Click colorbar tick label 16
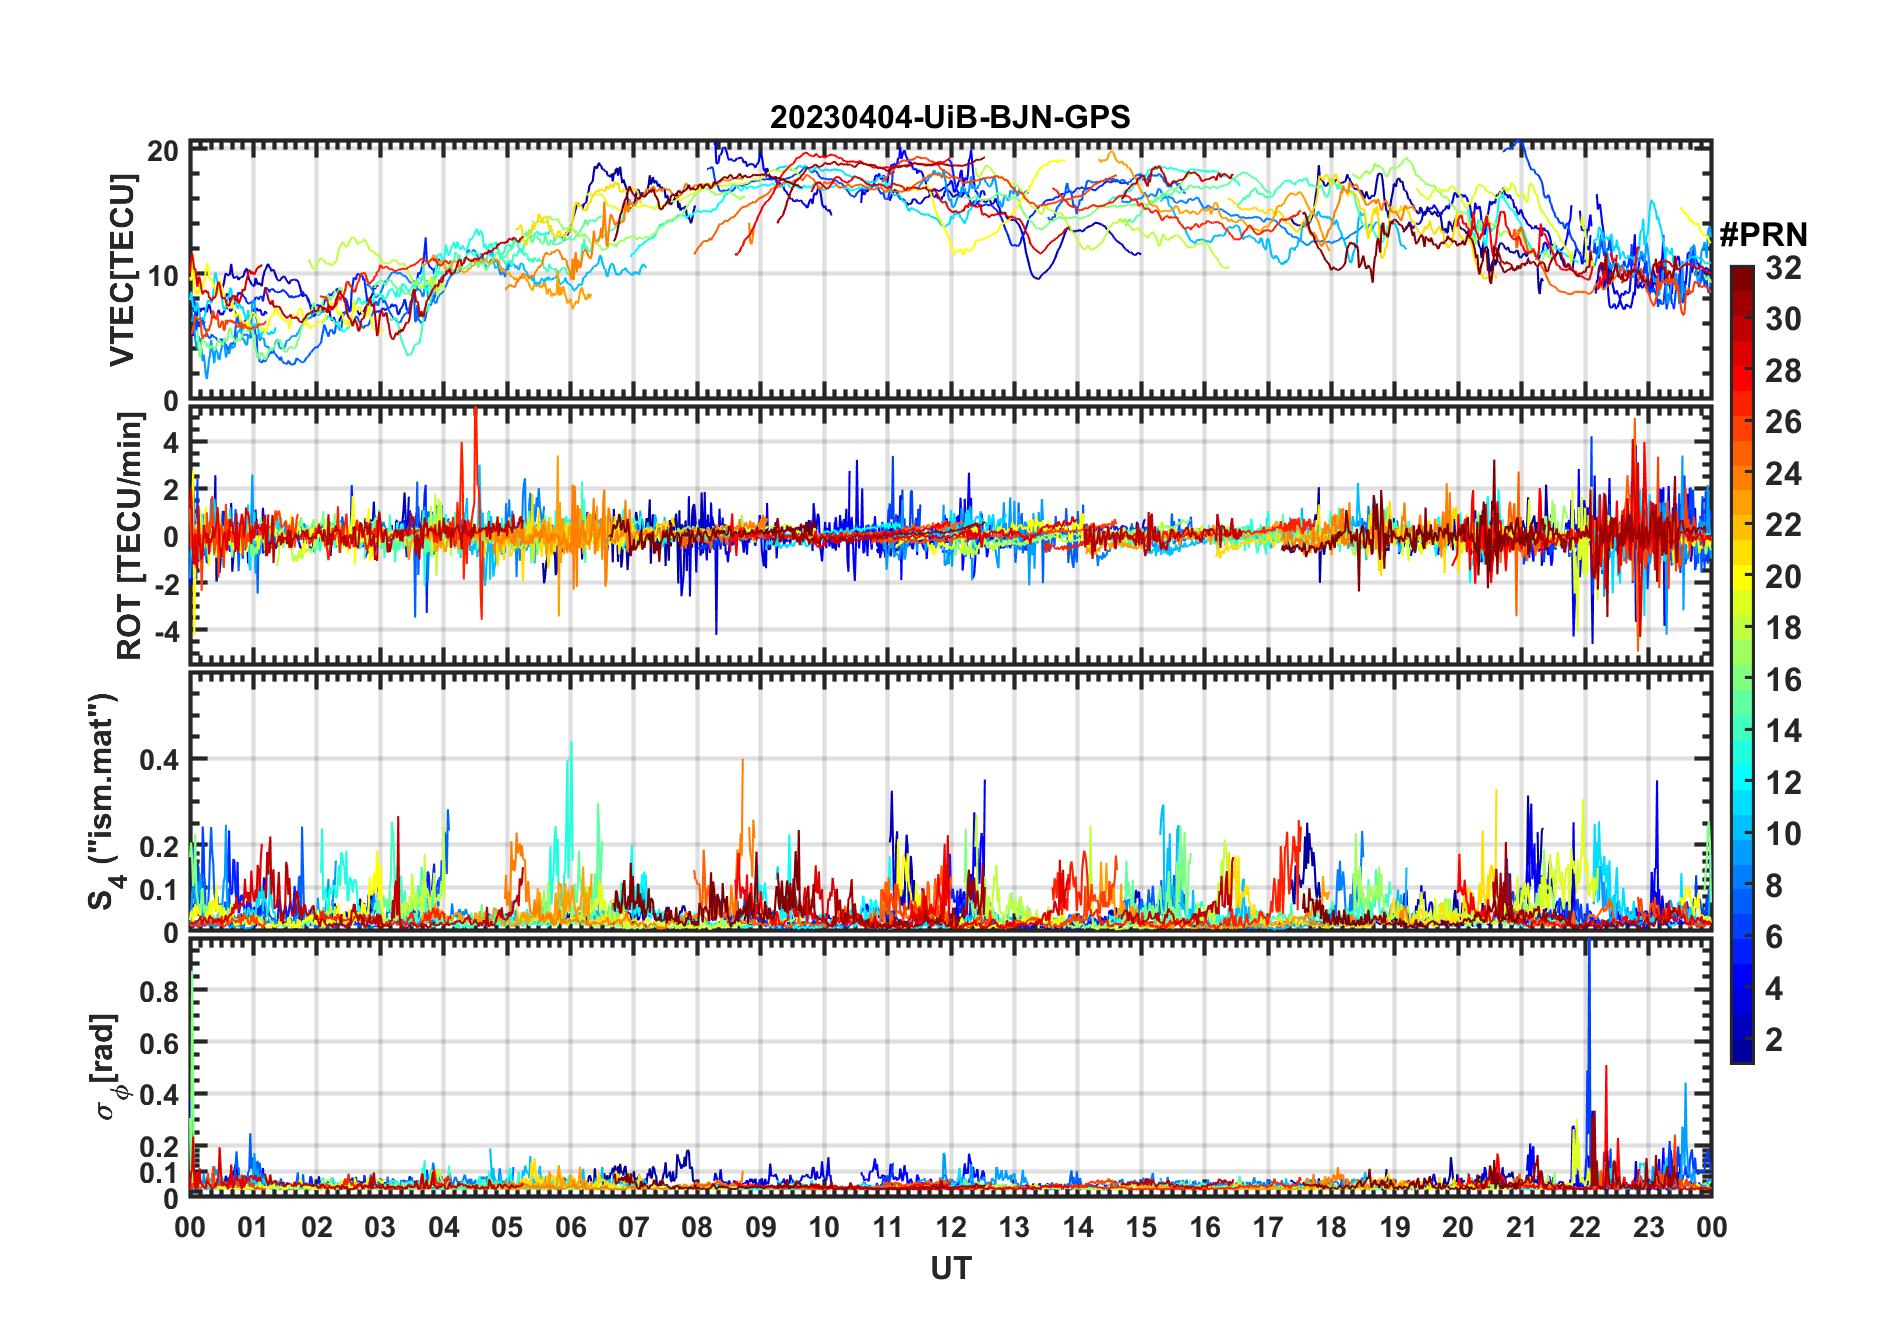The width and height of the screenshot is (1902, 1330). [1783, 680]
